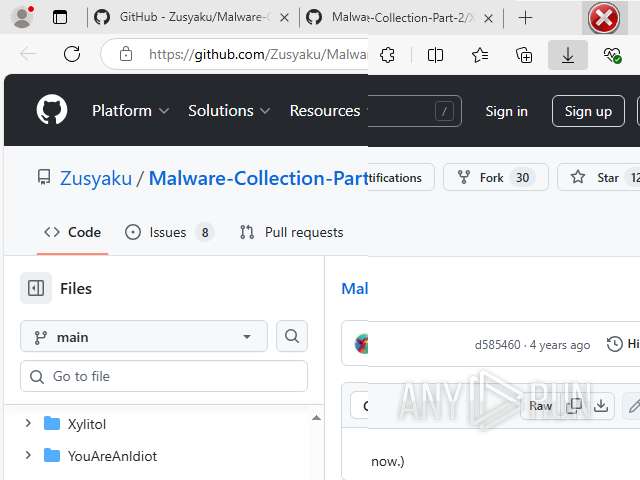Open file History clock icon
640x480 pixels.
point(615,344)
